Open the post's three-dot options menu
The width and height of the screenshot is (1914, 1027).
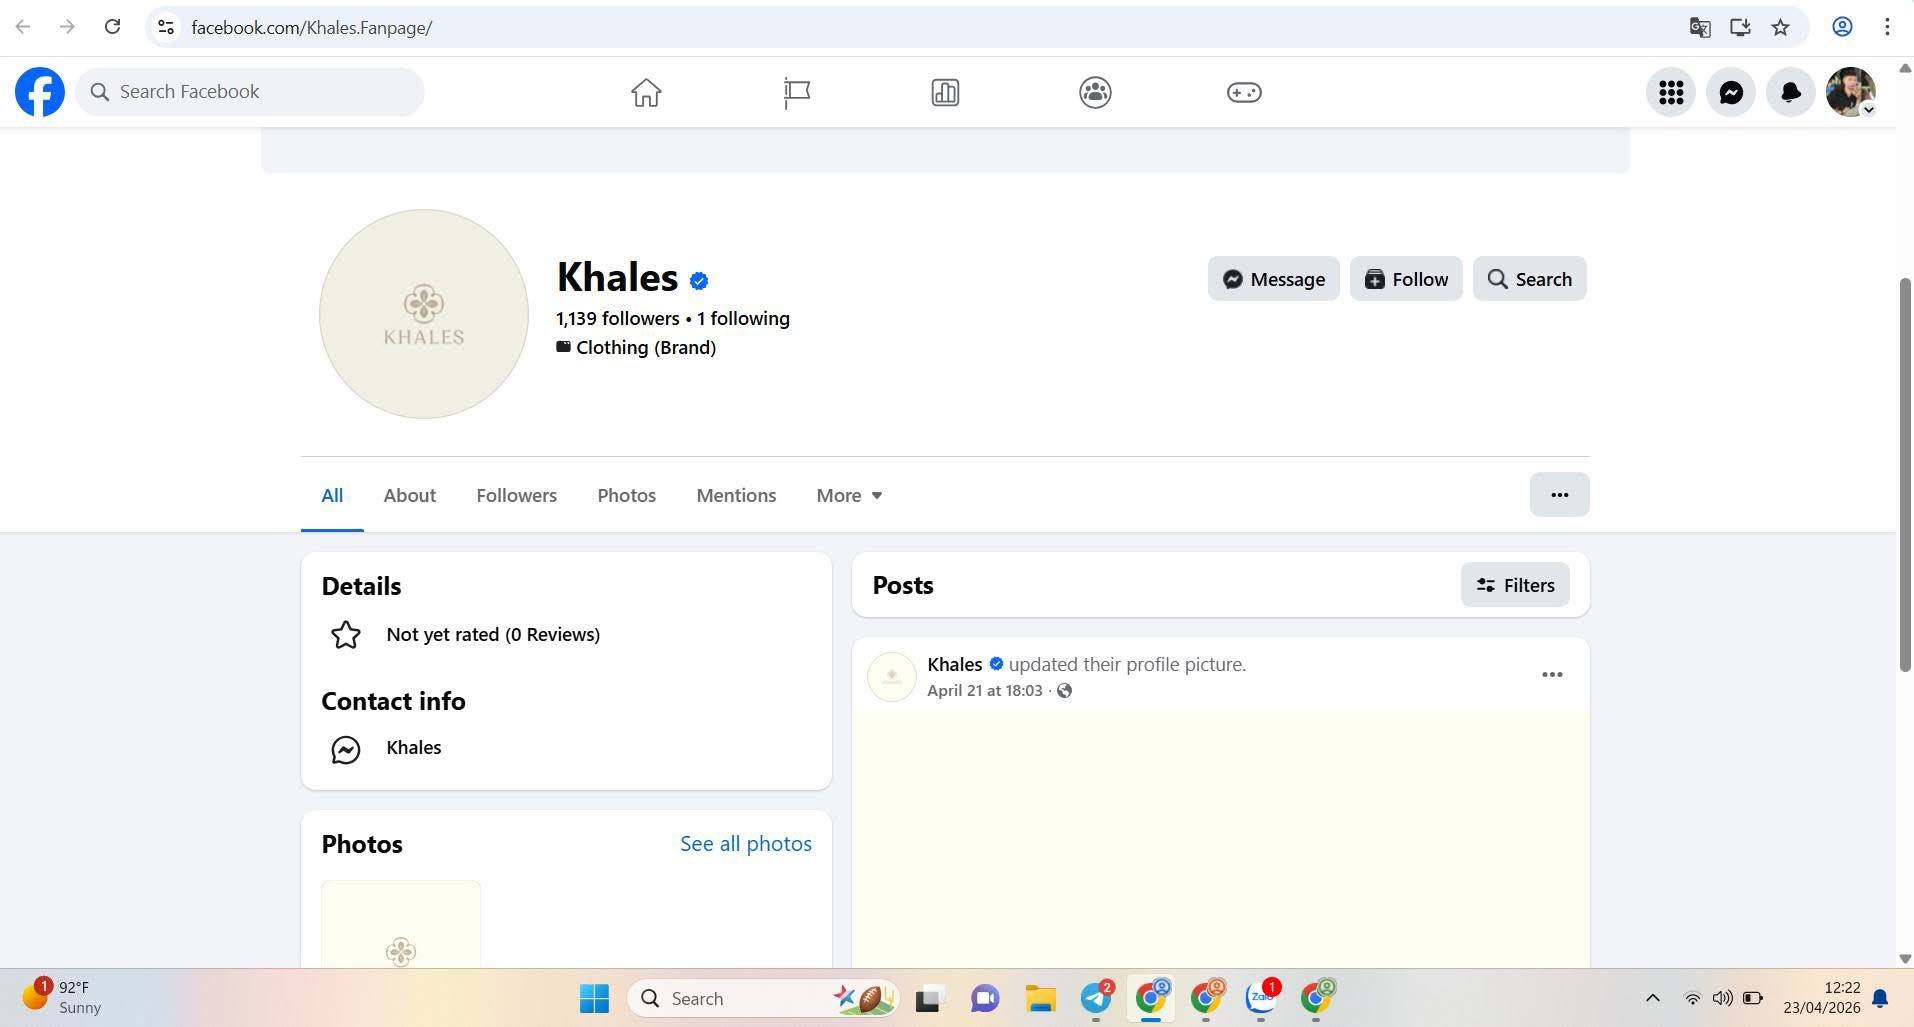[x=1552, y=675]
